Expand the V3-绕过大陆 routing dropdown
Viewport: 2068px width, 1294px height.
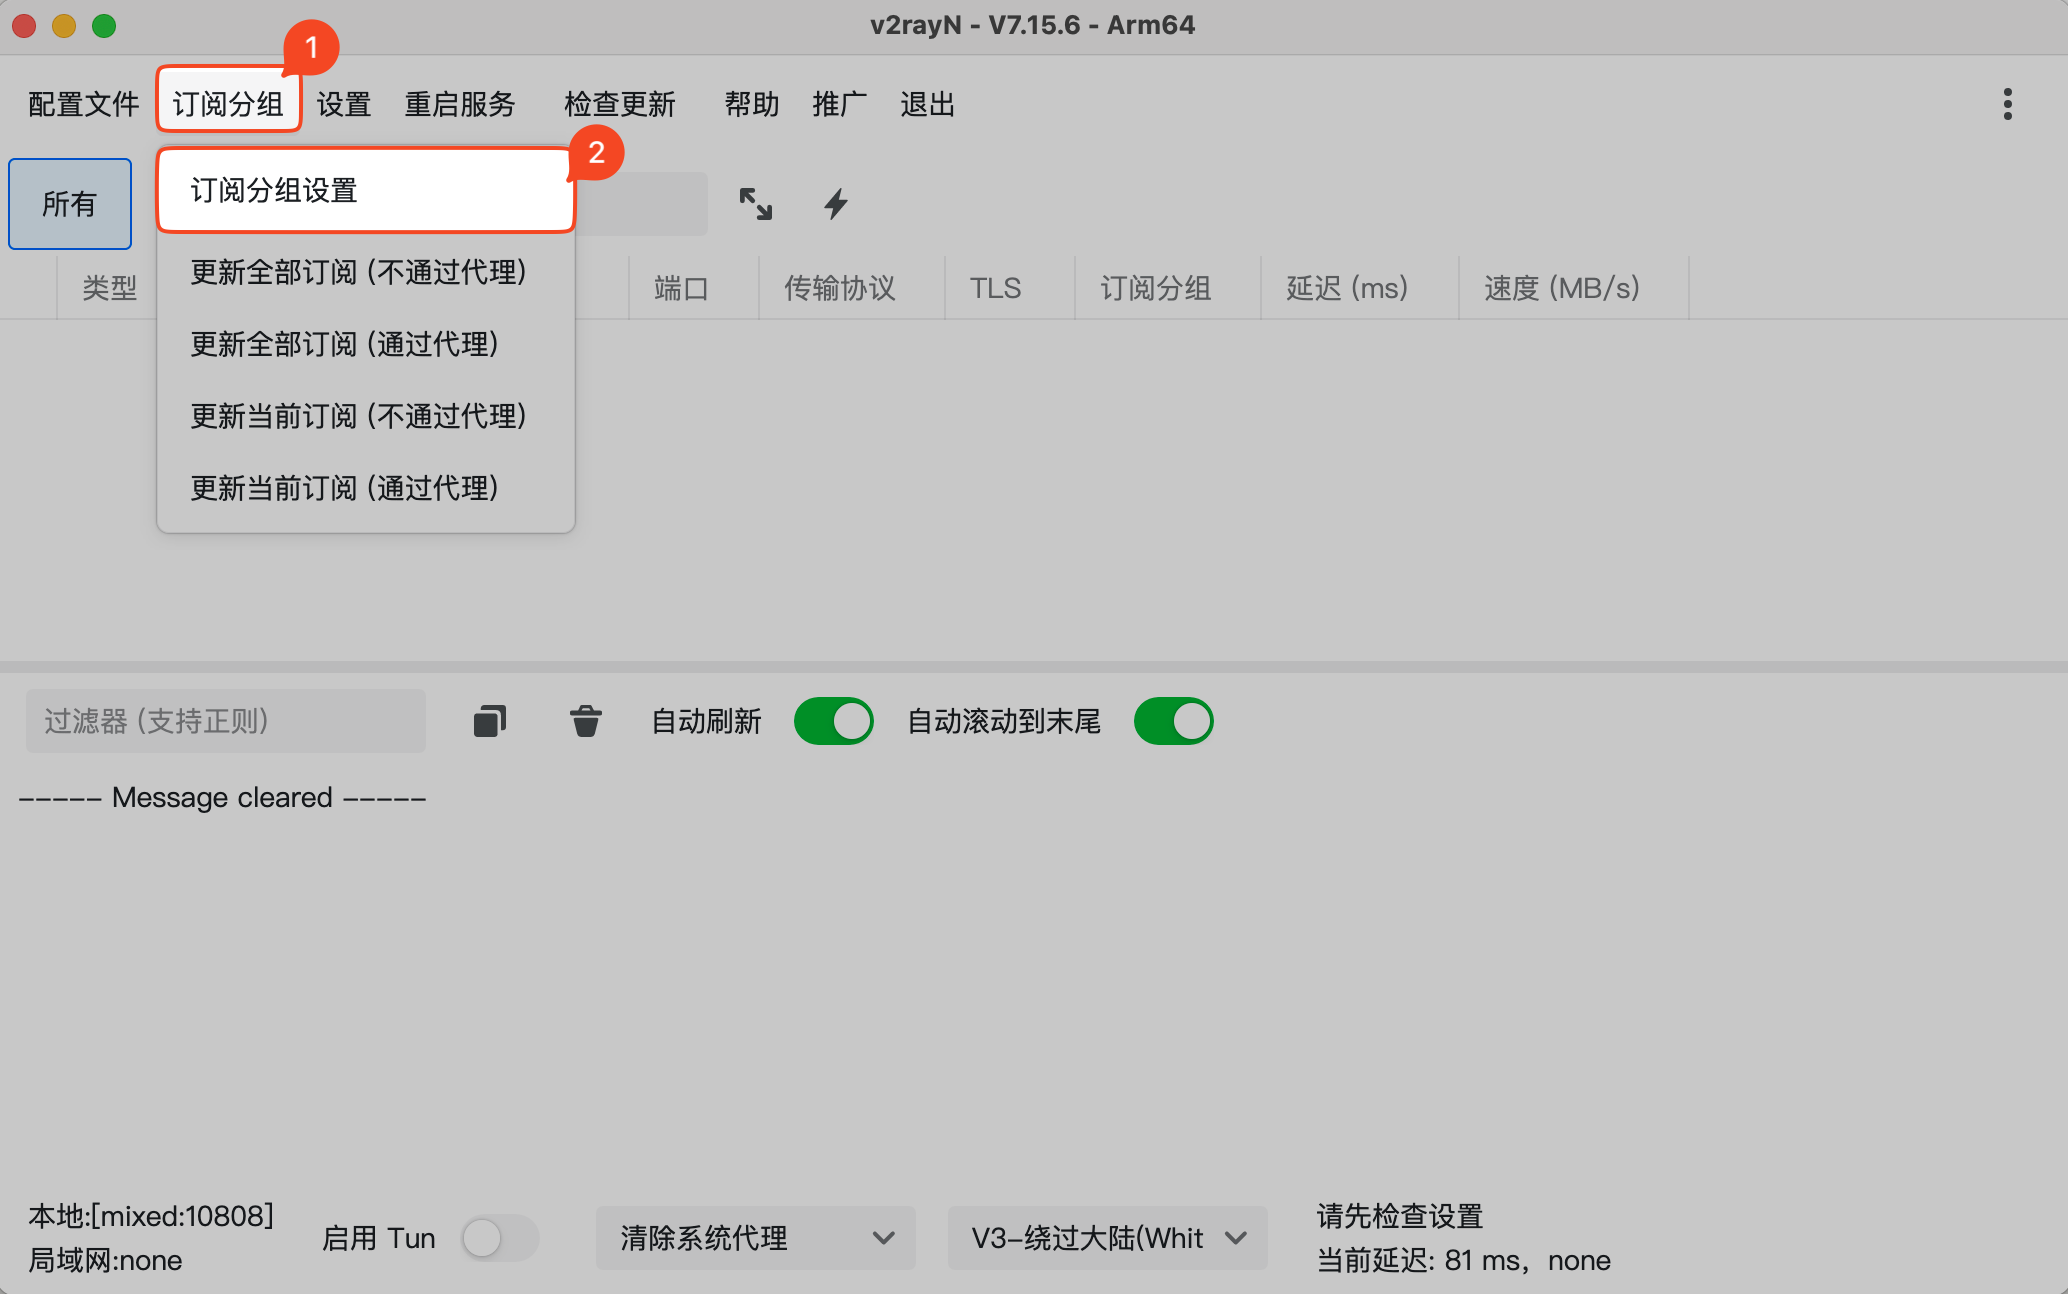1107,1238
